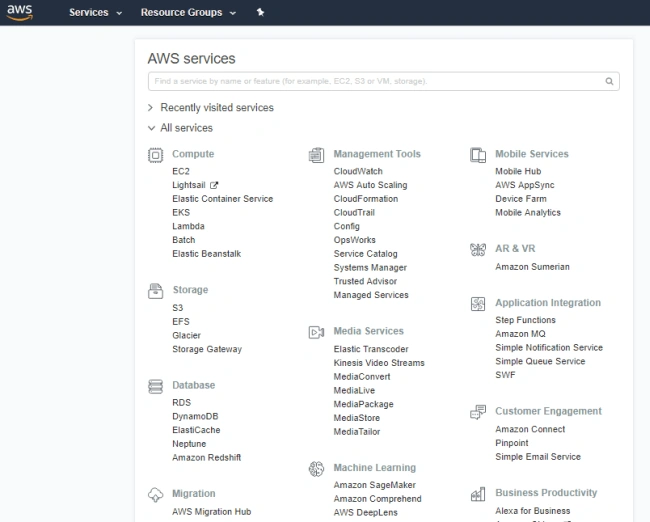This screenshot has width=650, height=522.
Task: Open Amazon Connect
Action: [530, 429]
